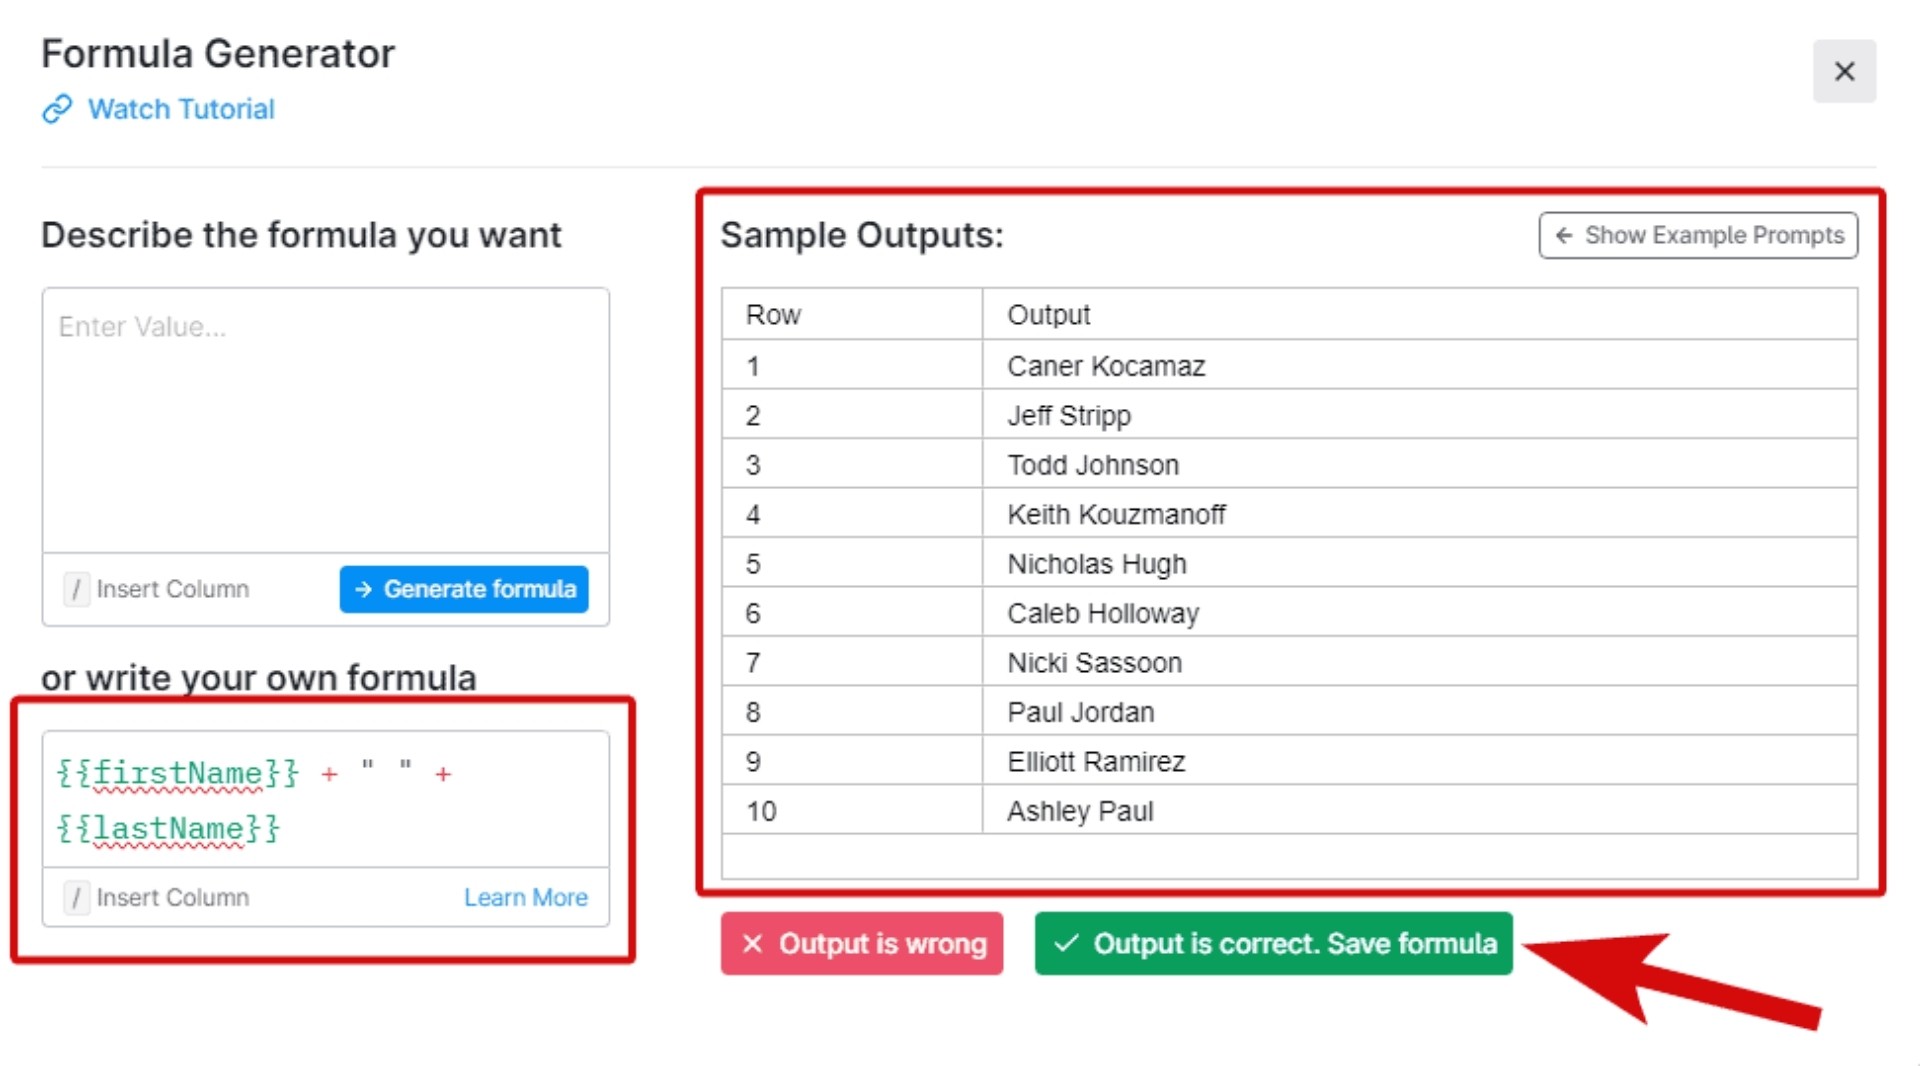
Task: Click the slash icon in lower Insert Column
Action: (76, 897)
